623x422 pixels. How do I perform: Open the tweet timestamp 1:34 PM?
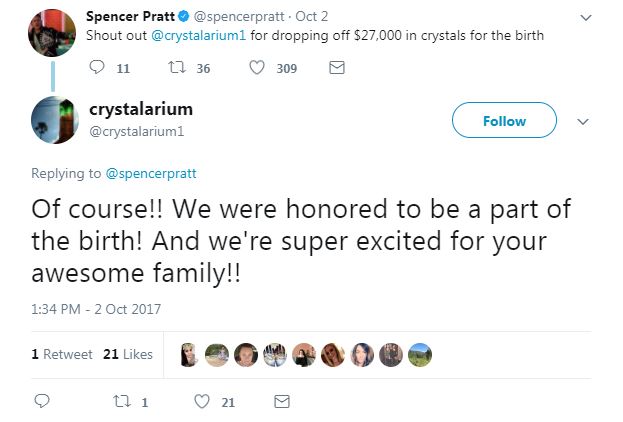click(96, 309)
